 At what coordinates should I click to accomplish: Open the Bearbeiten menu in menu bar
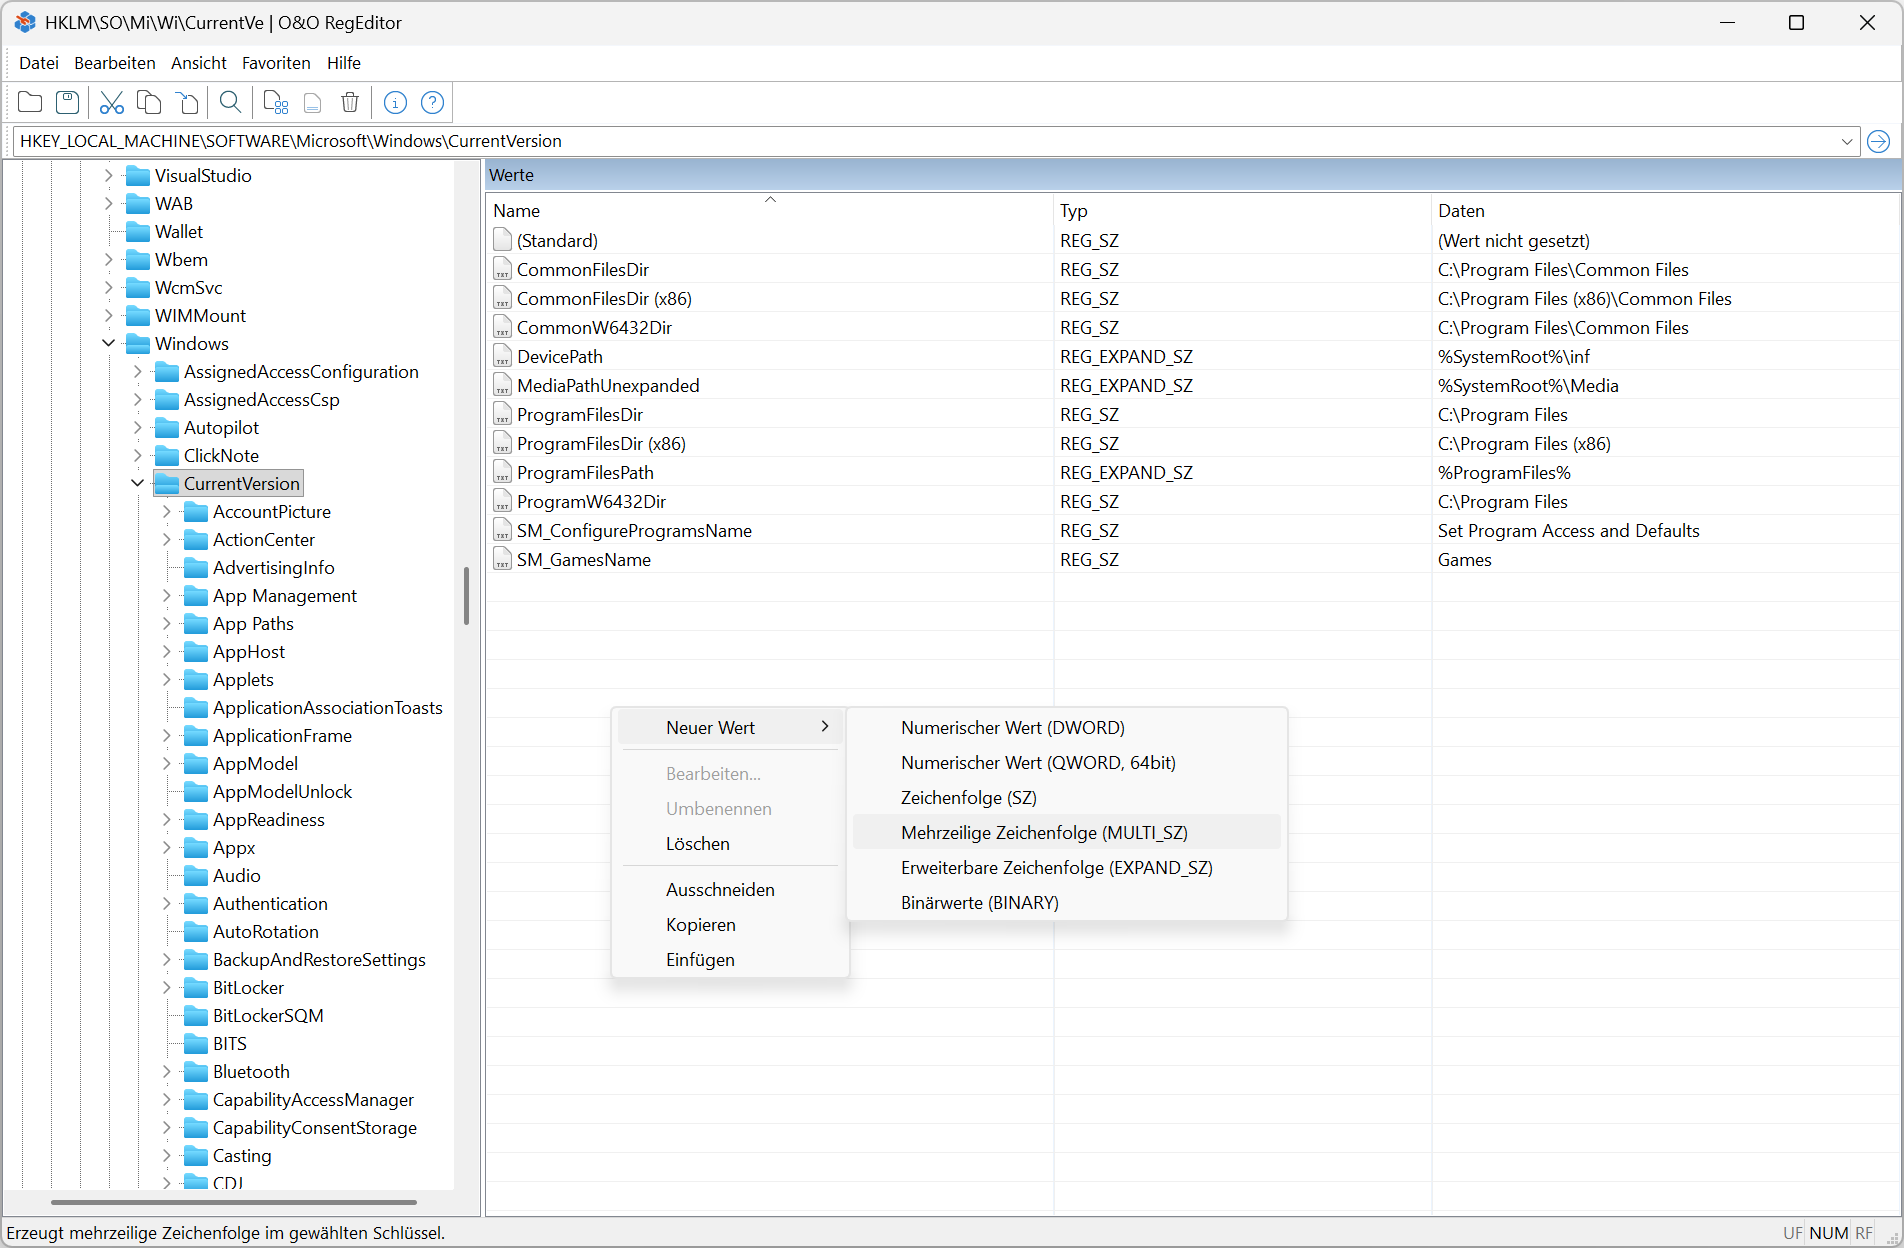pyautogui.click(x=115, y=63)
